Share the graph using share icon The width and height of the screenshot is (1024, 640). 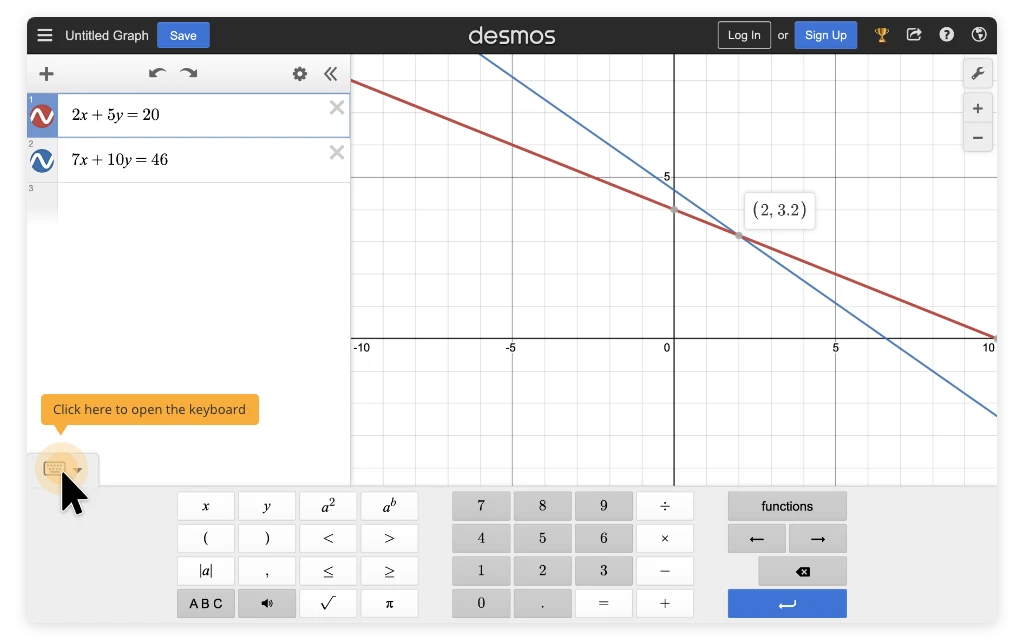point(914,35)
